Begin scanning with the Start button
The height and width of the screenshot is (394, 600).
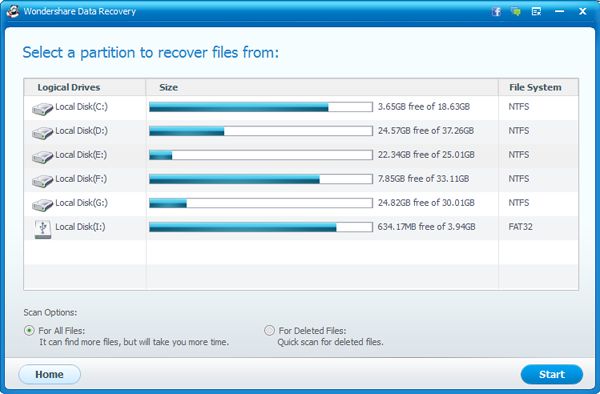point(552,374)
